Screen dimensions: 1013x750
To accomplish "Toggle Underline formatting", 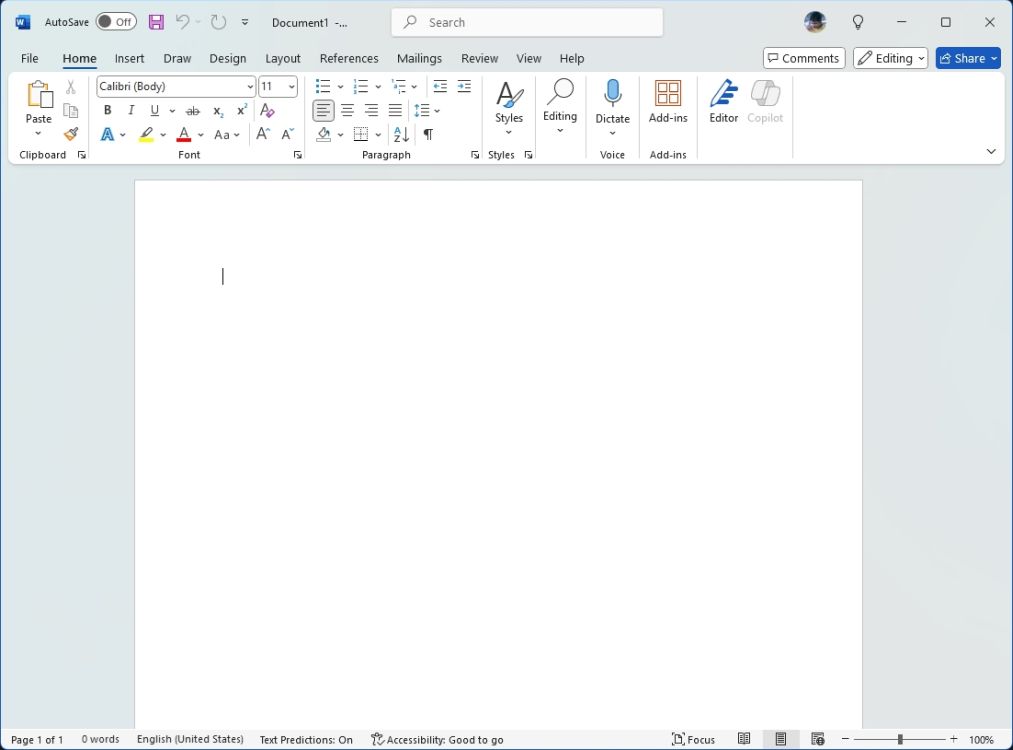I will click(154, 110).
